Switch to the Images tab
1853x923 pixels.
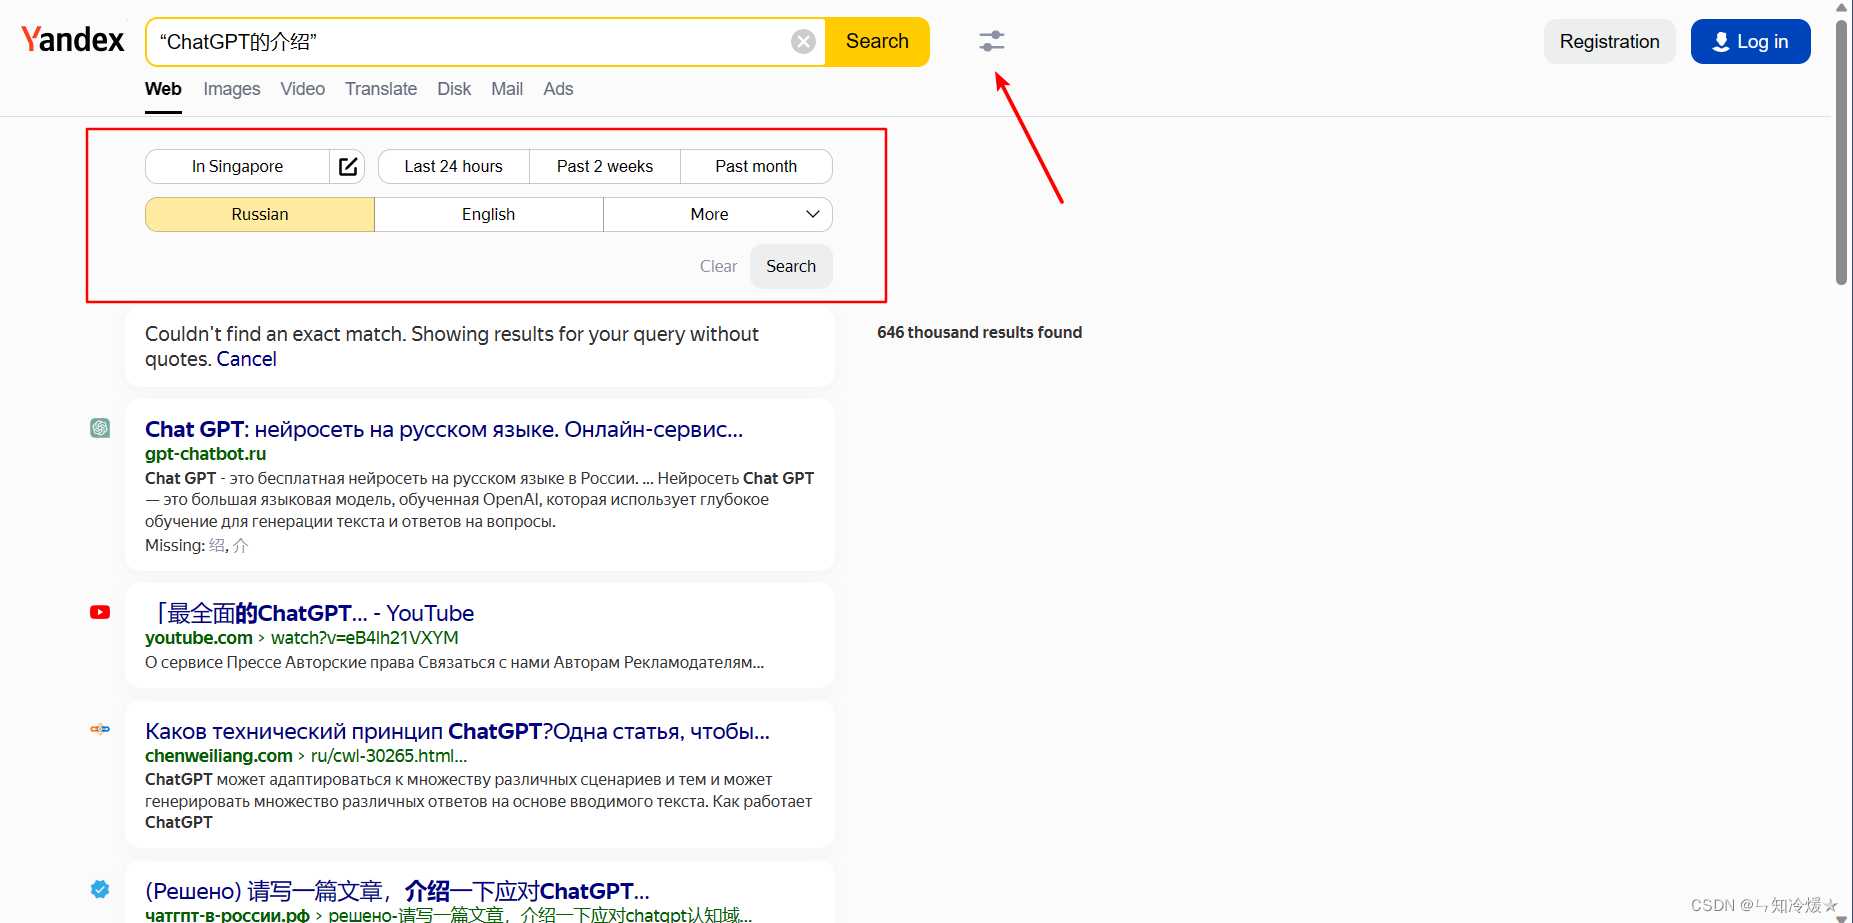click(232, 89)
